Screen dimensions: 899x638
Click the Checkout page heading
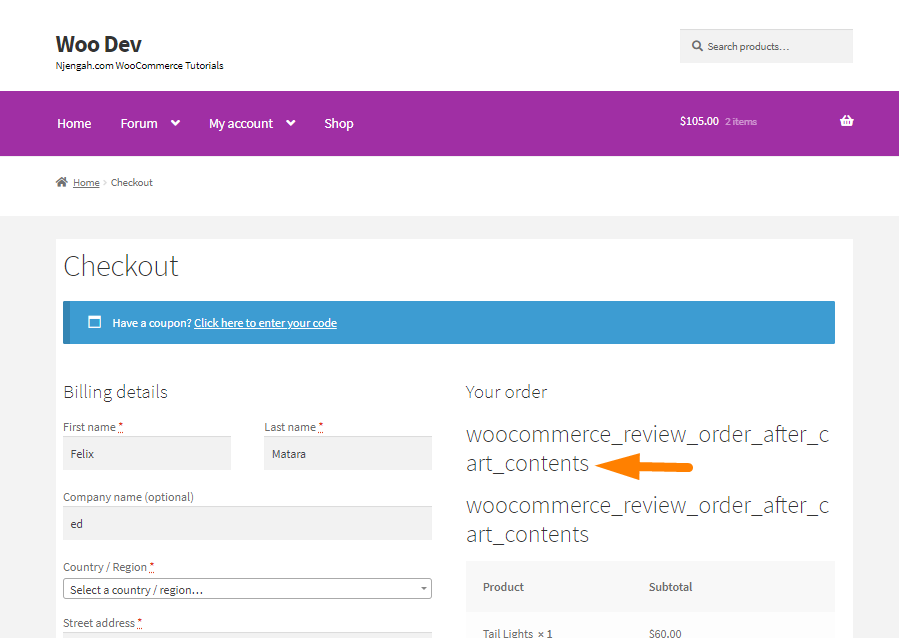point(121,267)
